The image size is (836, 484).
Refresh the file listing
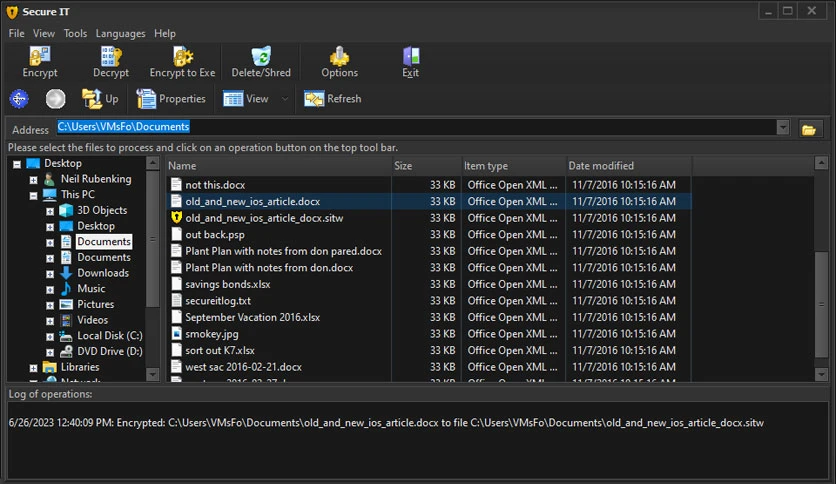[333, 99]
